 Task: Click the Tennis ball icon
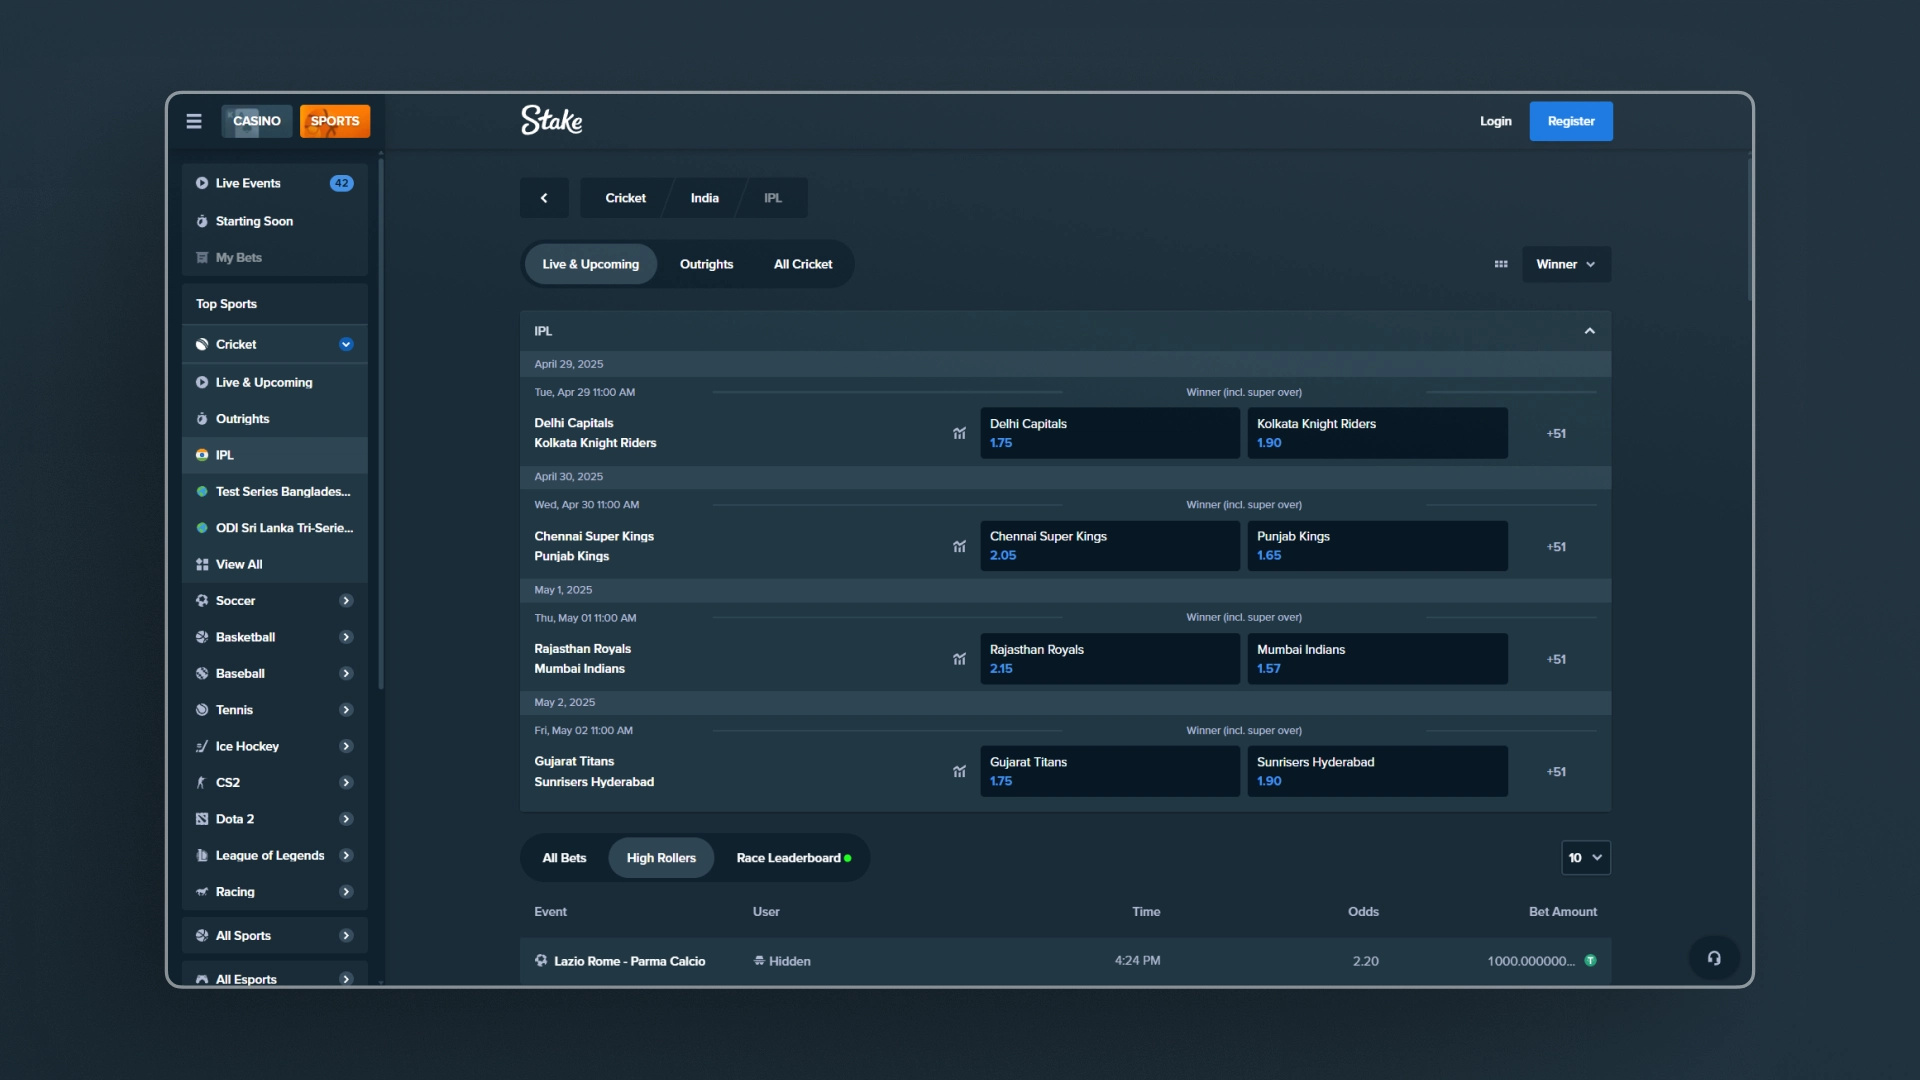pos(202,710)
